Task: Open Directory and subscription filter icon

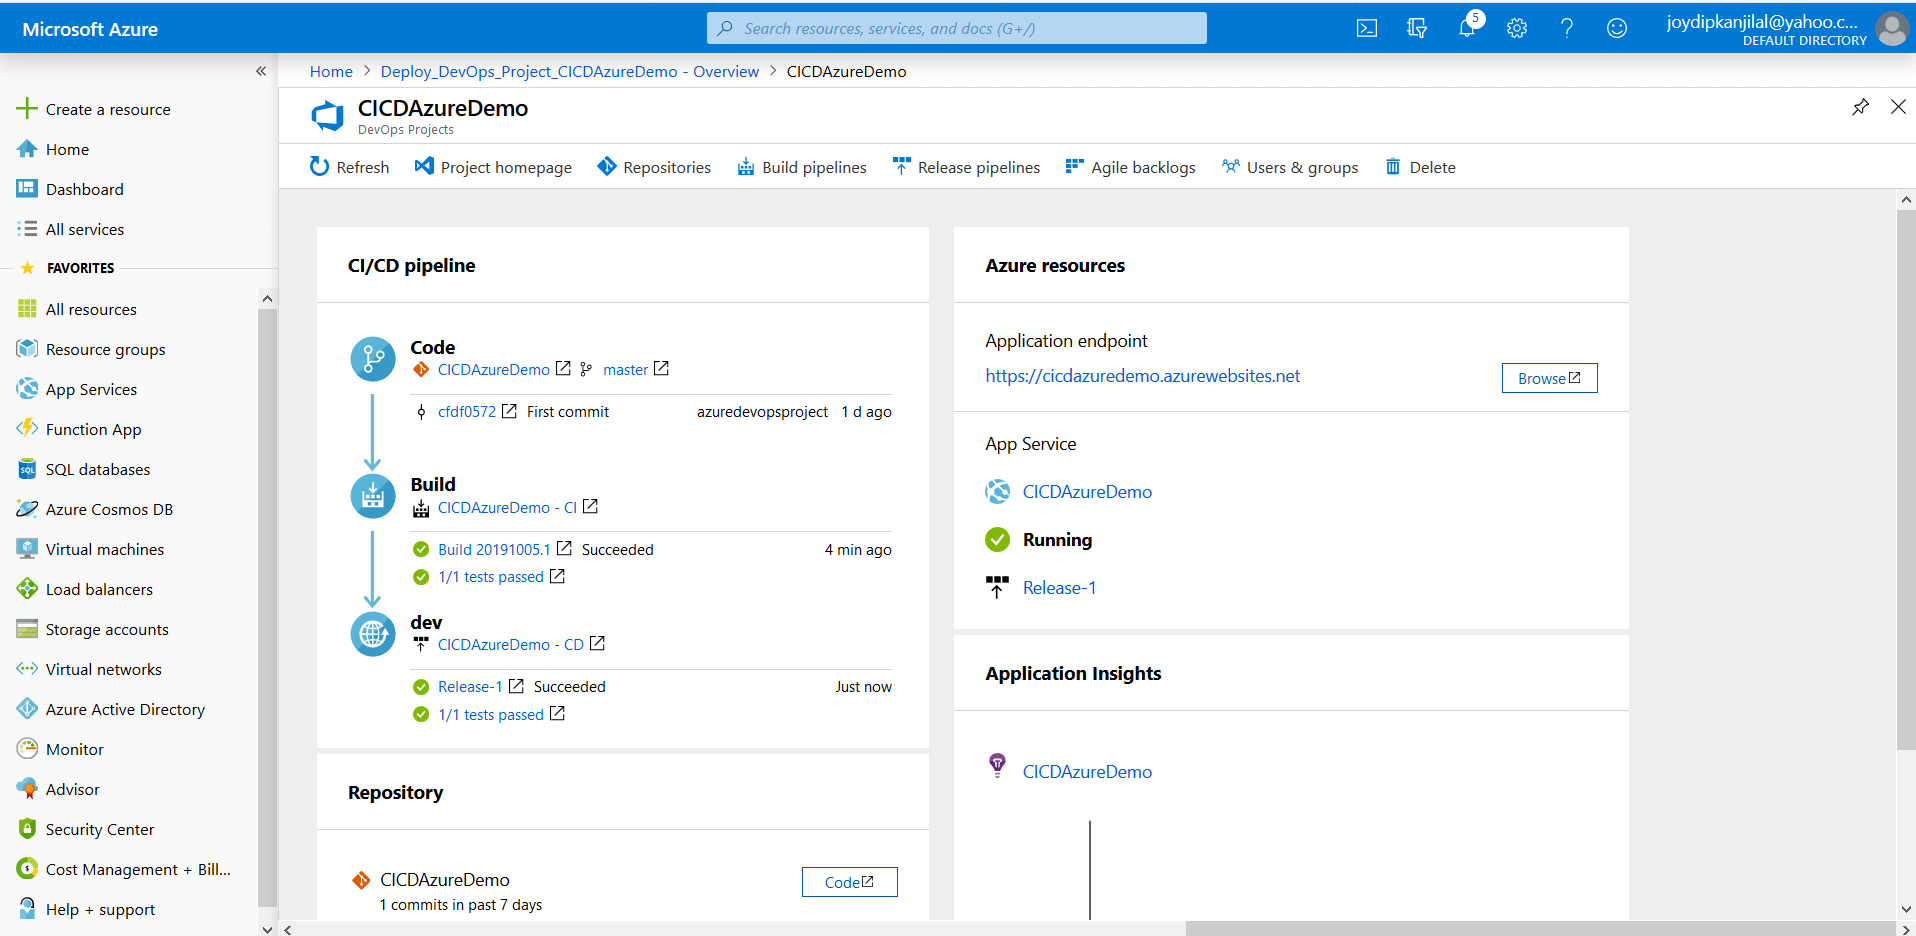Action: tap(1416, 28)
